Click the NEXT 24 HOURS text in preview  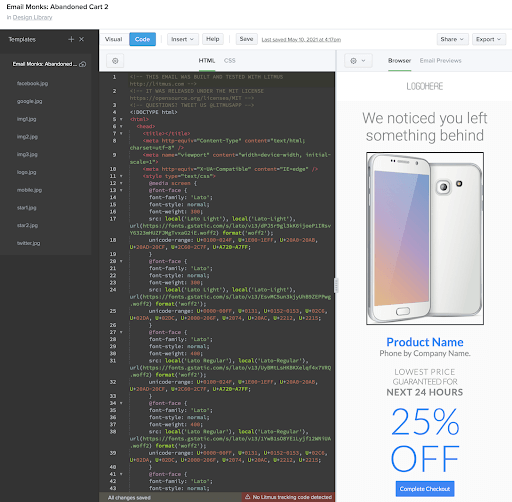tap(425, 392)
